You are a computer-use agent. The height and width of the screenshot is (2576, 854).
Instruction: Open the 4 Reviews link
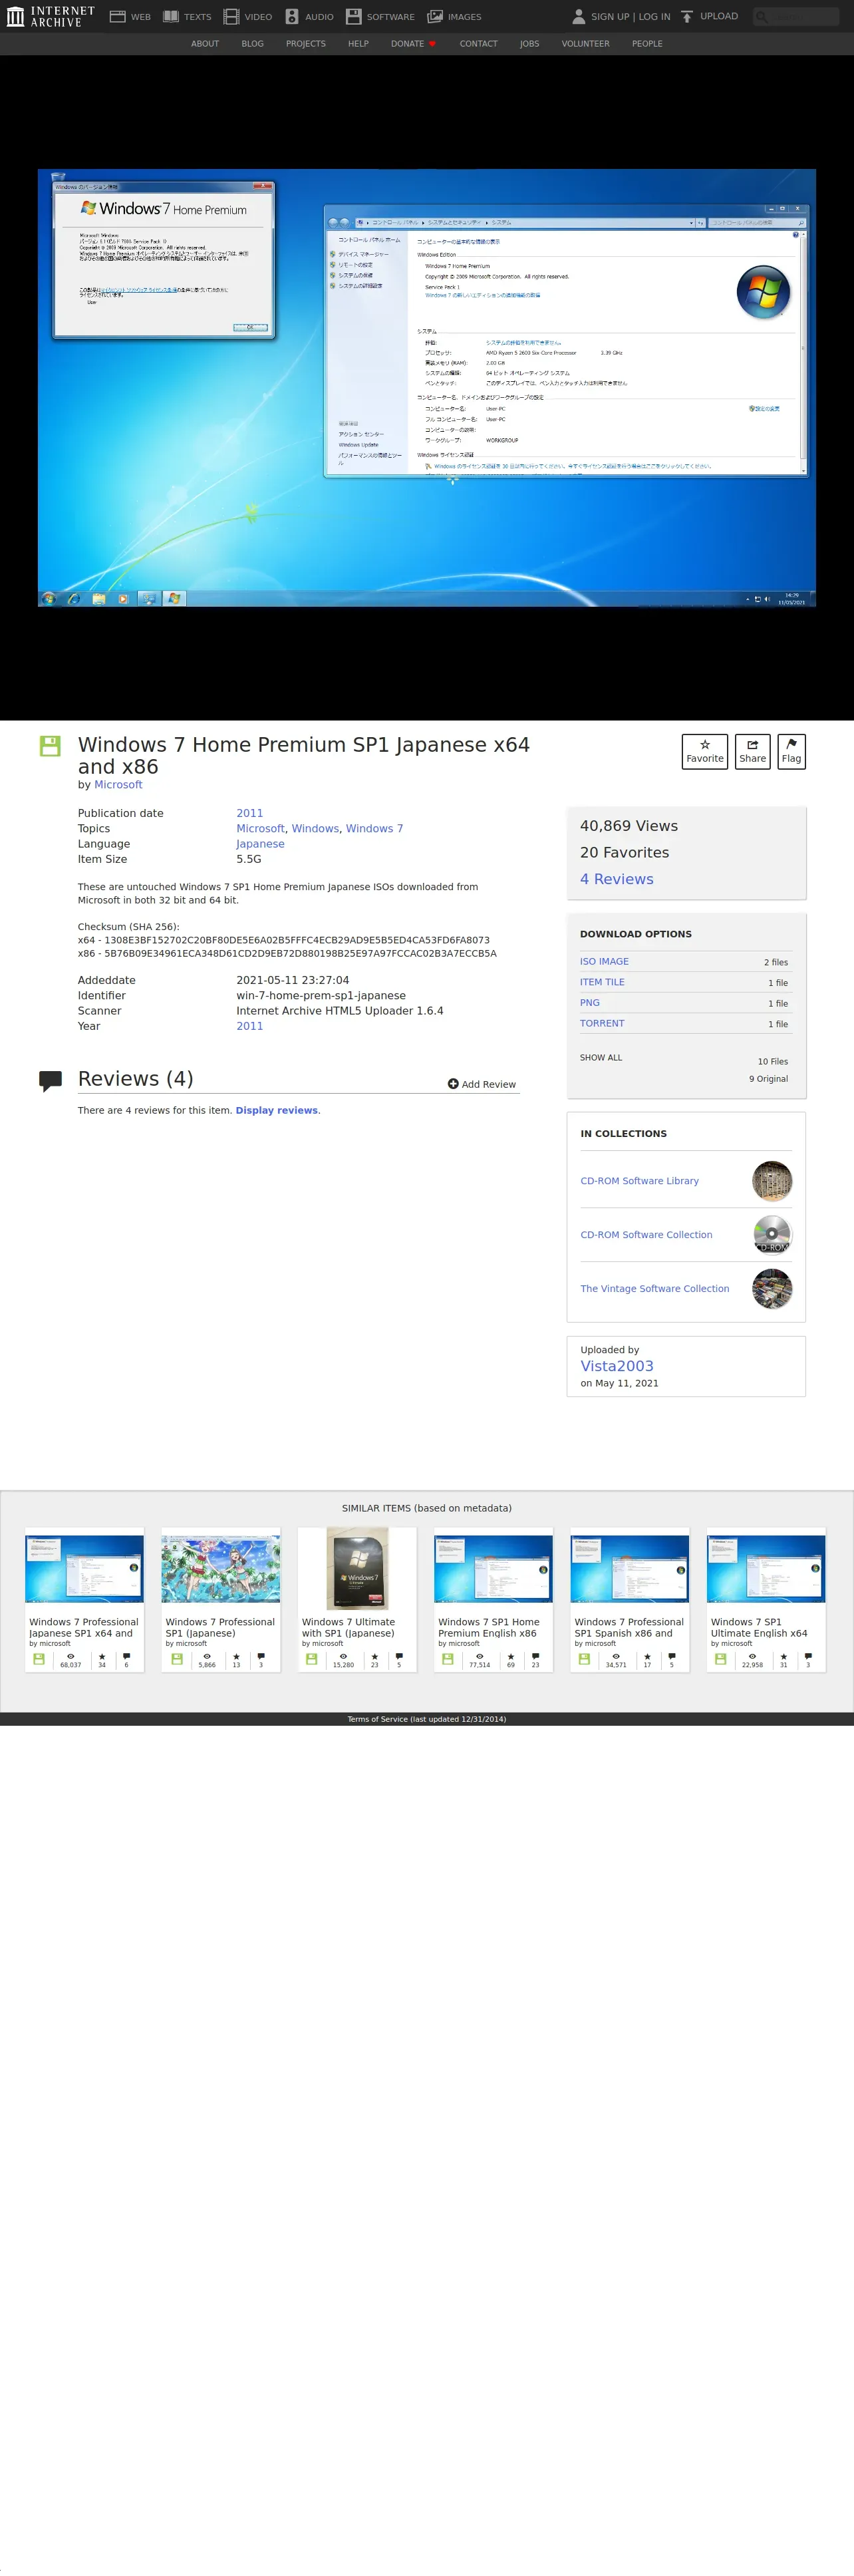pos(616,879)
